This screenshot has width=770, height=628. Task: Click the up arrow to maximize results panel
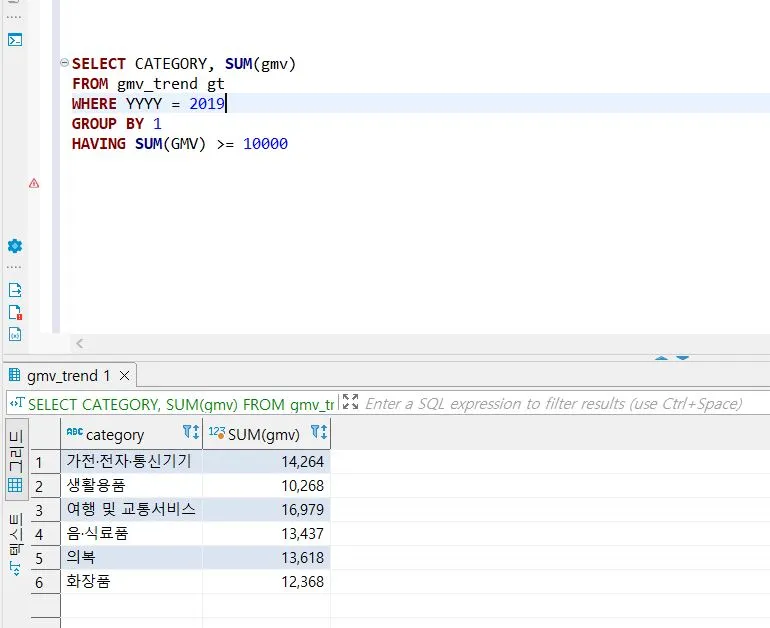tap(661, 358)
